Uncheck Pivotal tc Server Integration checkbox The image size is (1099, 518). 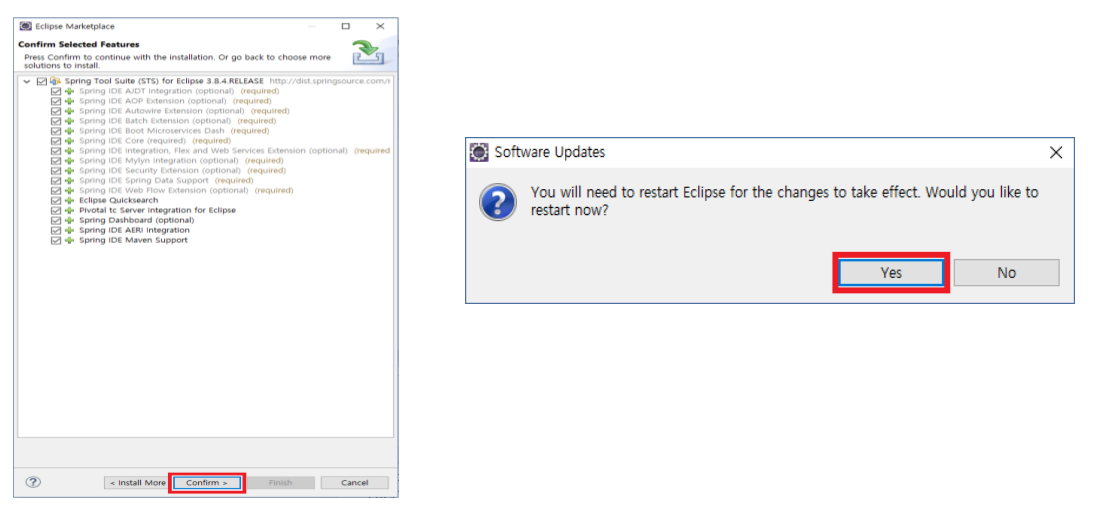pos(56,210)
